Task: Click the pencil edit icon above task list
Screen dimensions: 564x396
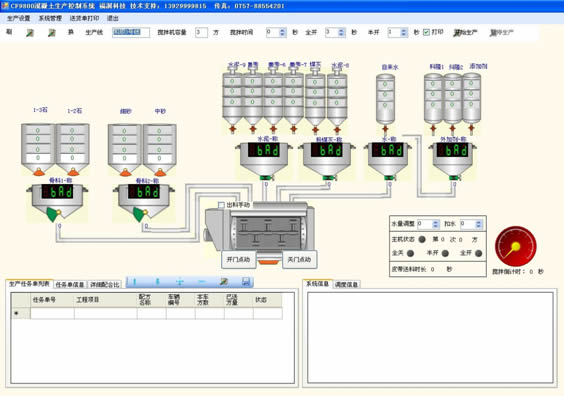Action: (x=224, y=282)
